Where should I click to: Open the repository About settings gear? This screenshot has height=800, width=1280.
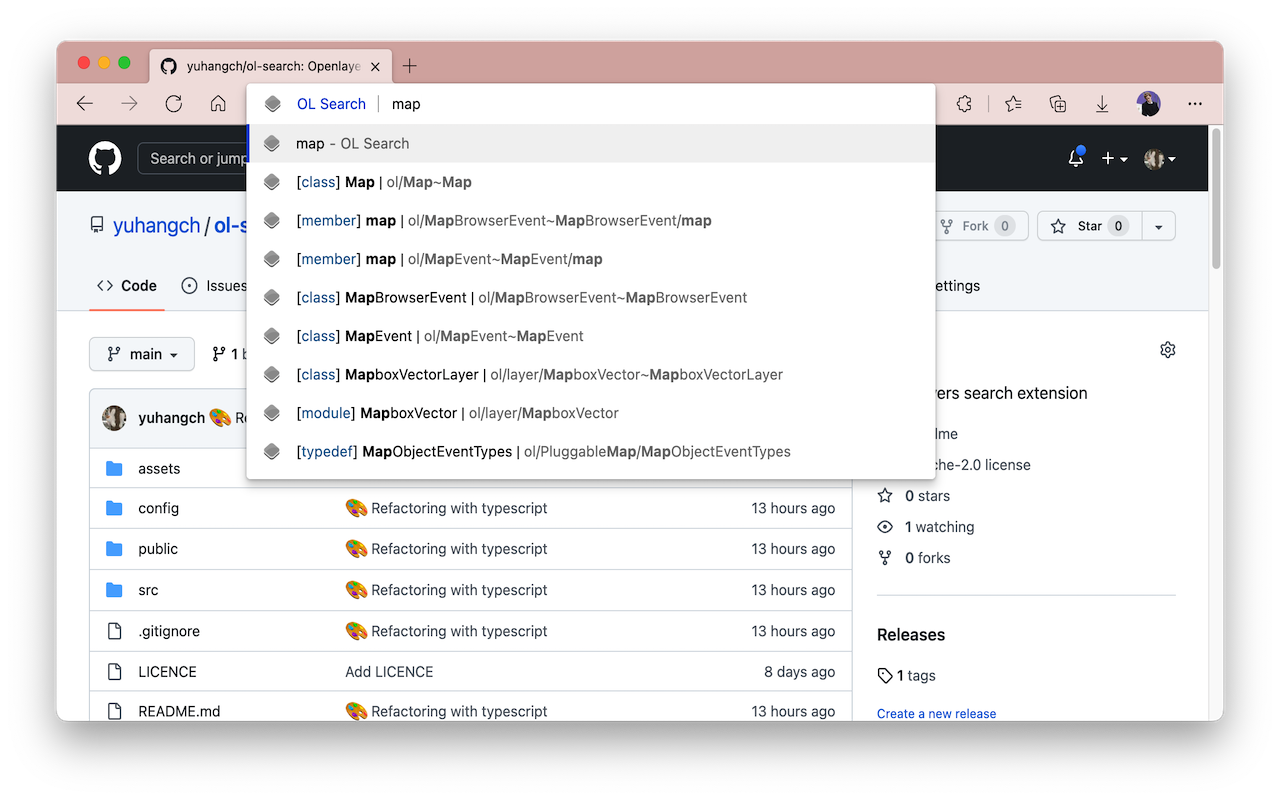(1167, 350)
